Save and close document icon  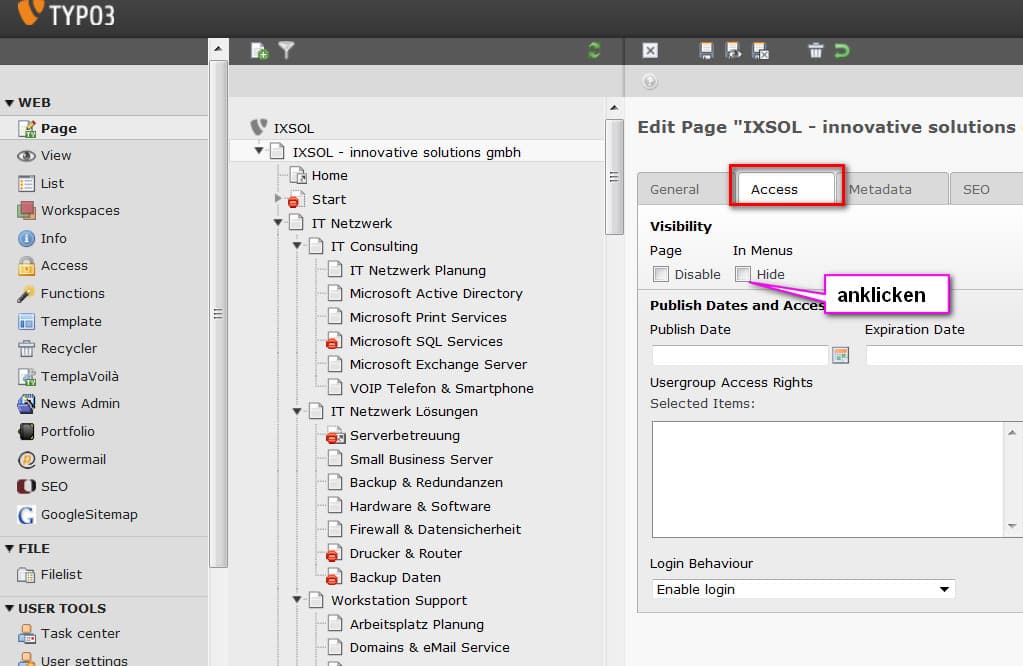tap(761, 51)
